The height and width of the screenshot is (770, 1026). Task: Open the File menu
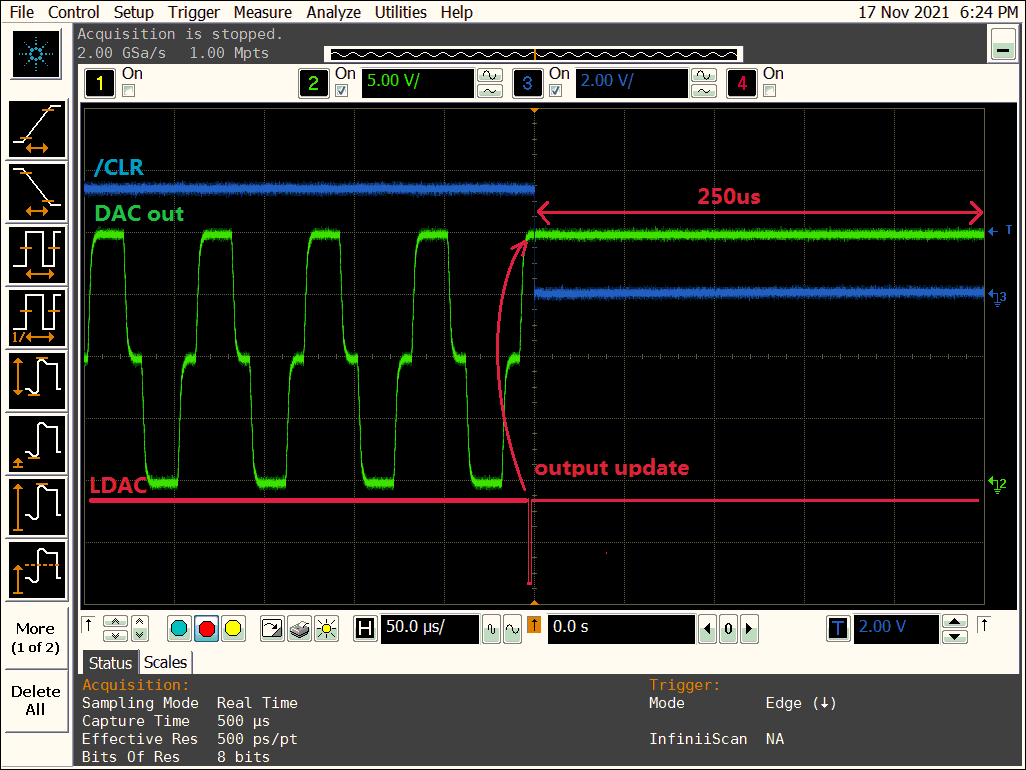coord(22,12)
